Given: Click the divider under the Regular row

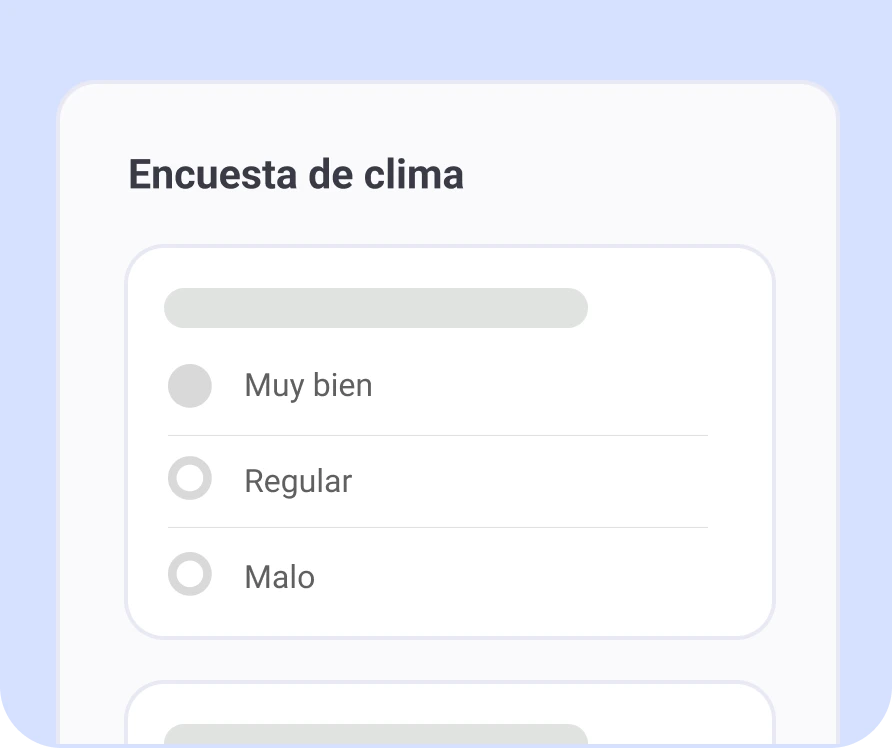Looking at the screenshot, I should point(437,528).
